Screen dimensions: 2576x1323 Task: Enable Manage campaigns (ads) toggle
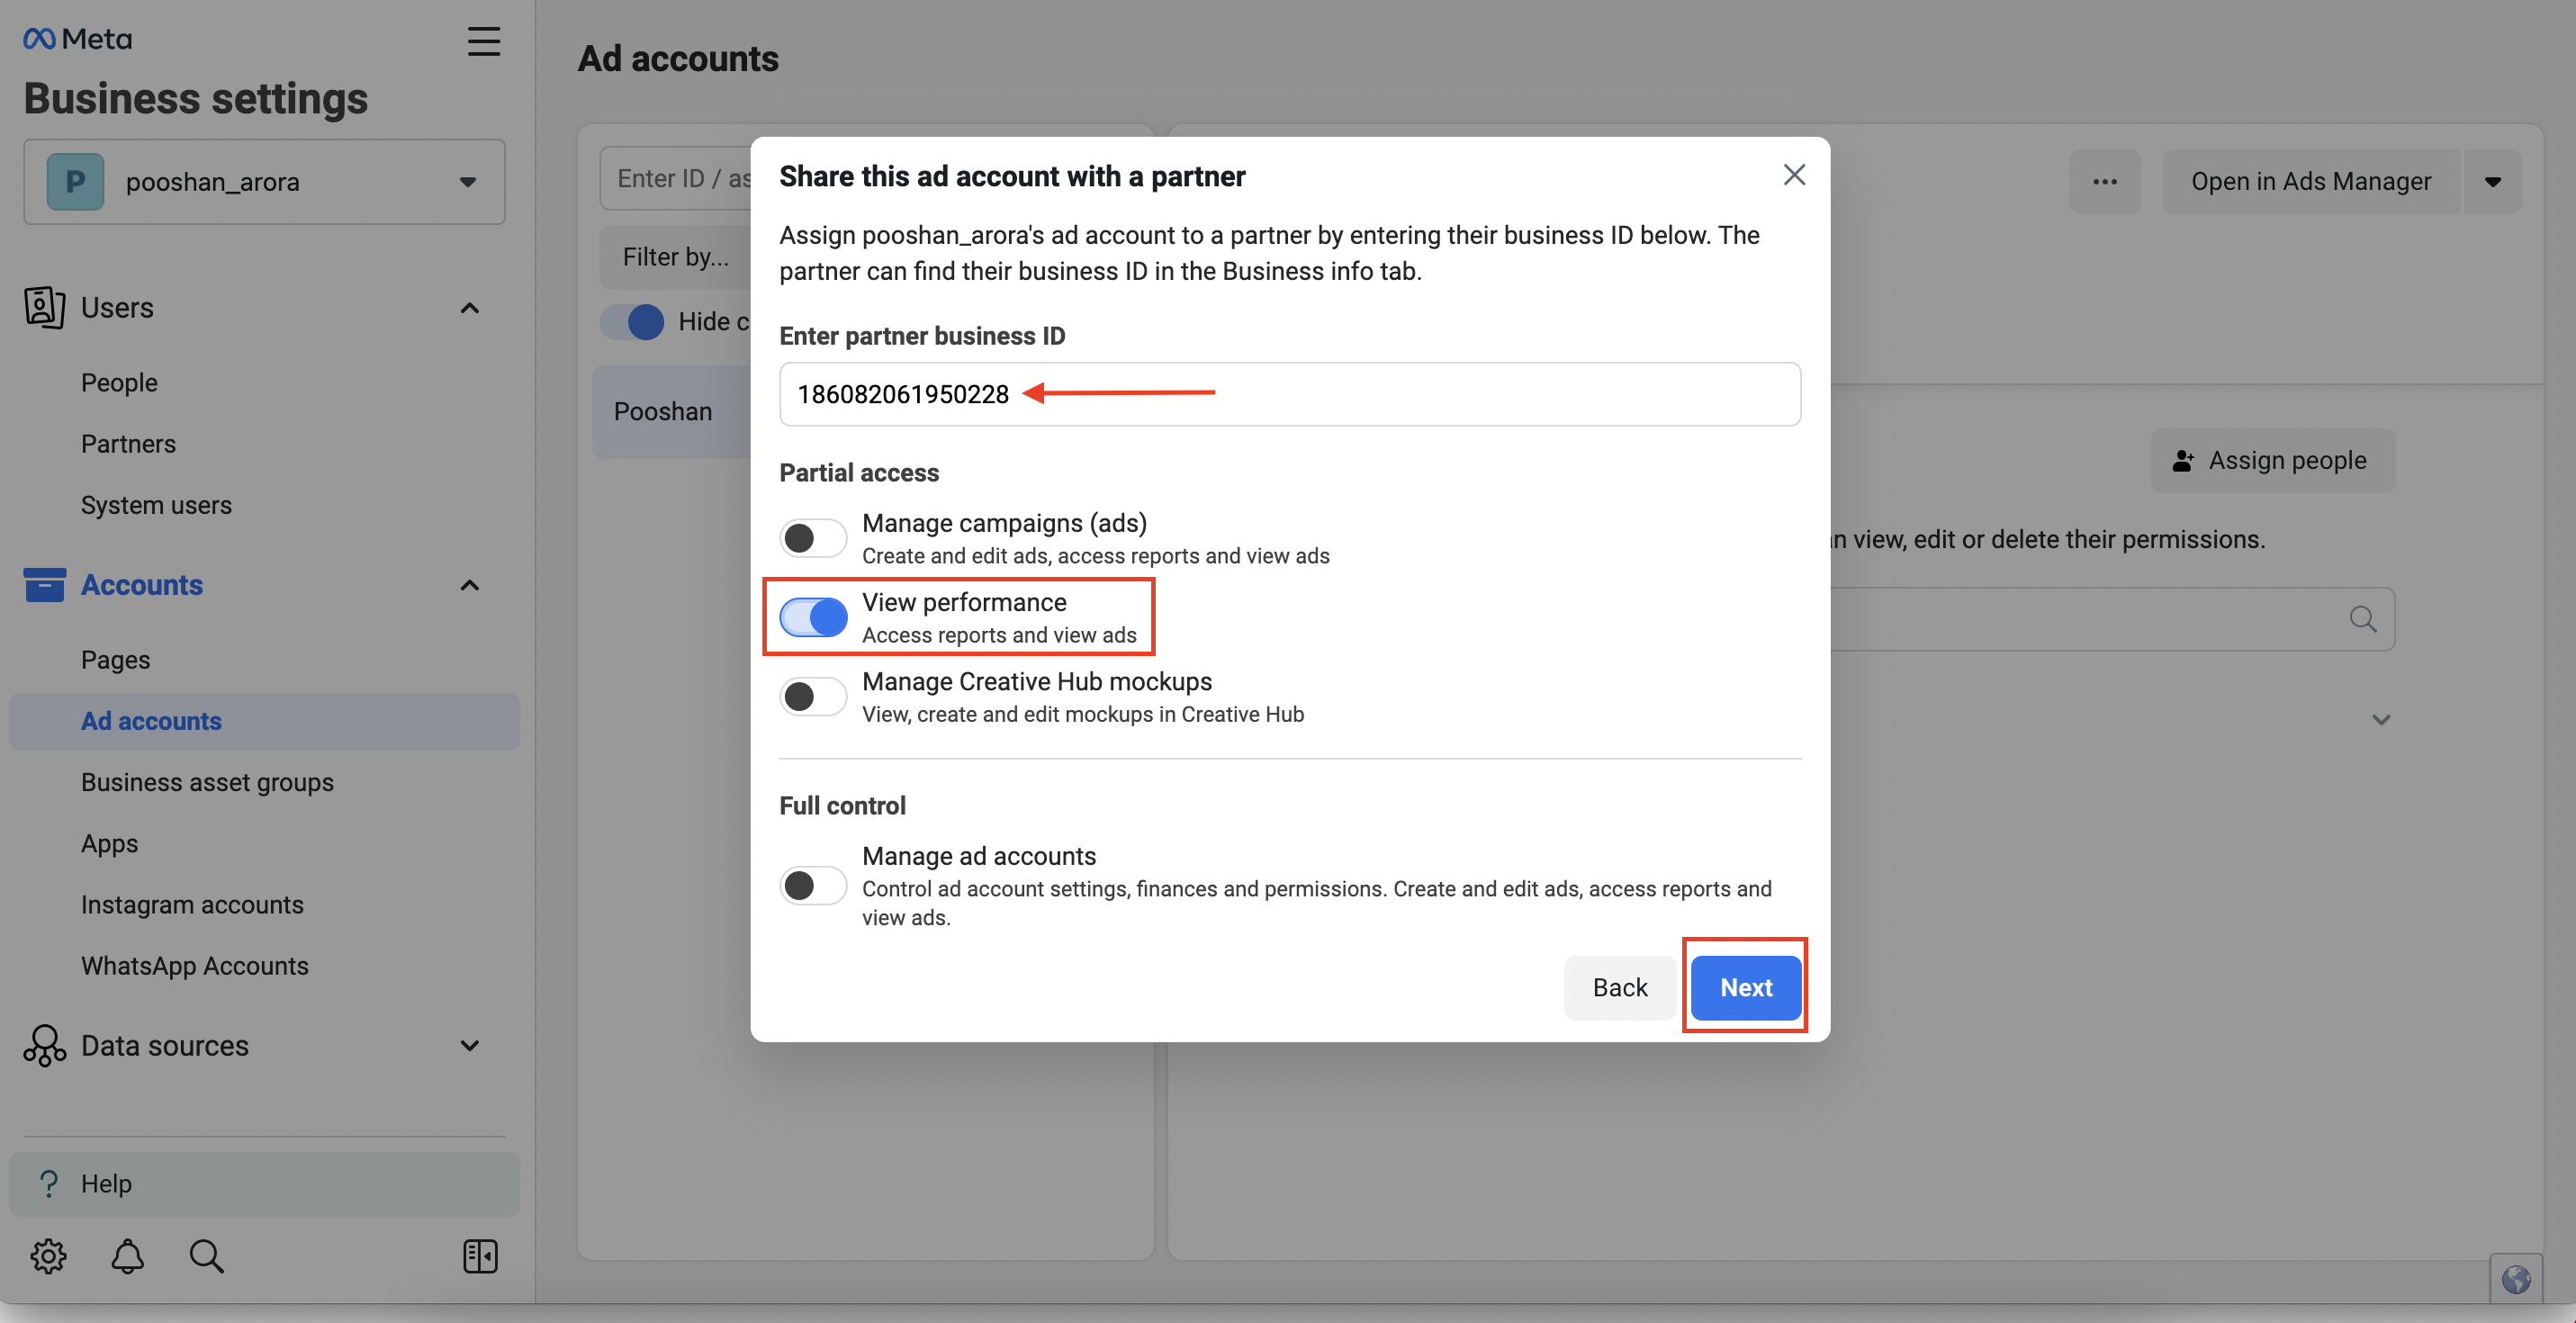(x=813, y=538)
